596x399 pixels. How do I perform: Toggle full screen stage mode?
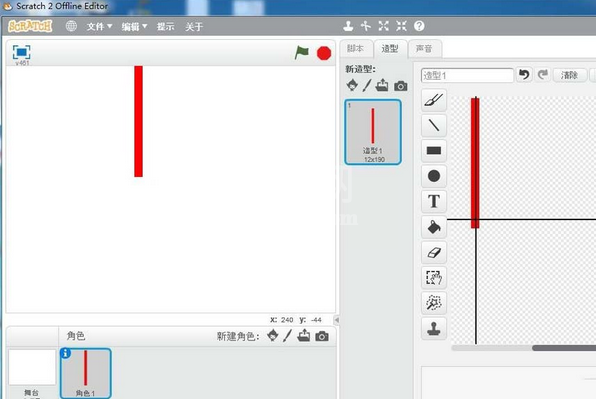[x=22, y=52]
